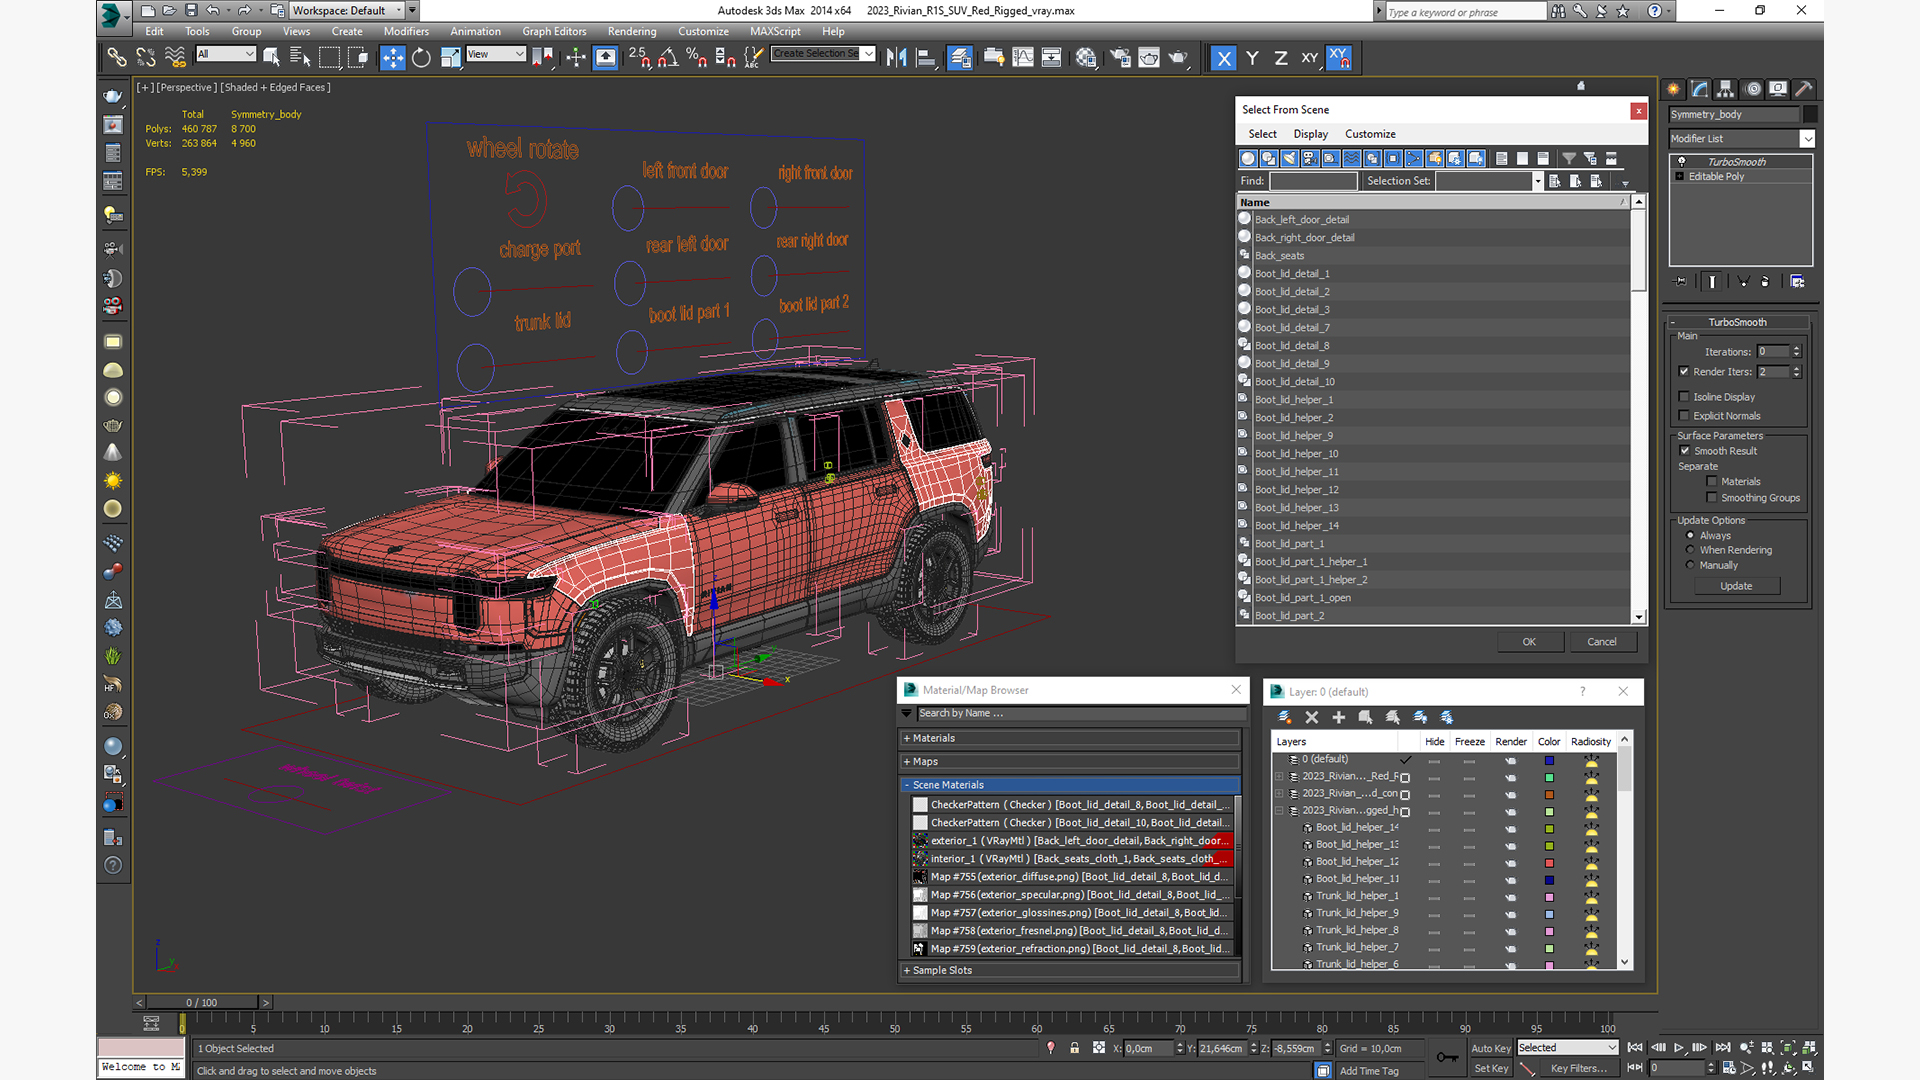Select the Manually update radio option
The width and height of the screenshot is (1920, 1080).
(1691, 565)
